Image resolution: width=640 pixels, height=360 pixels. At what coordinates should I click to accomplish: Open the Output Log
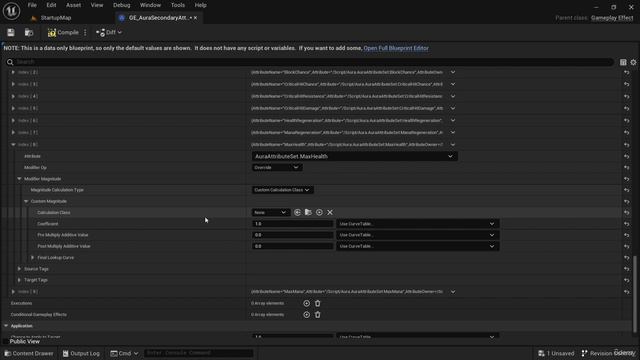pos(81,353)
